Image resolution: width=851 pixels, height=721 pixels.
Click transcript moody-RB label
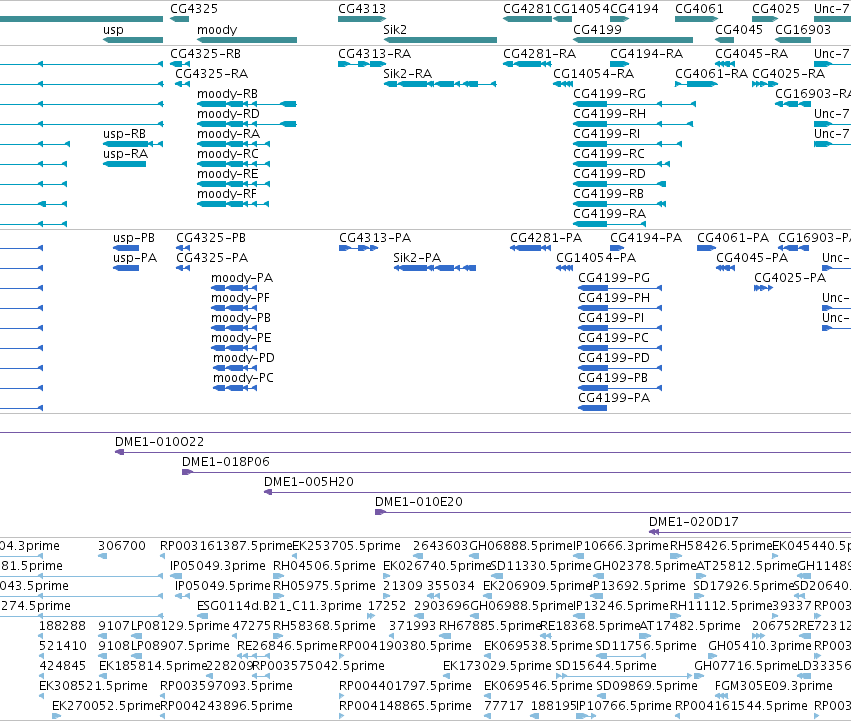click(227, 94)
